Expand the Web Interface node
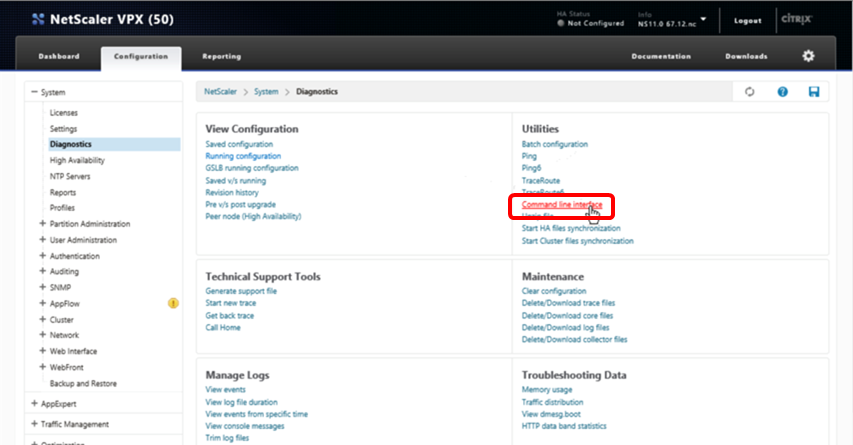853x445 pixels. (42, 351)
